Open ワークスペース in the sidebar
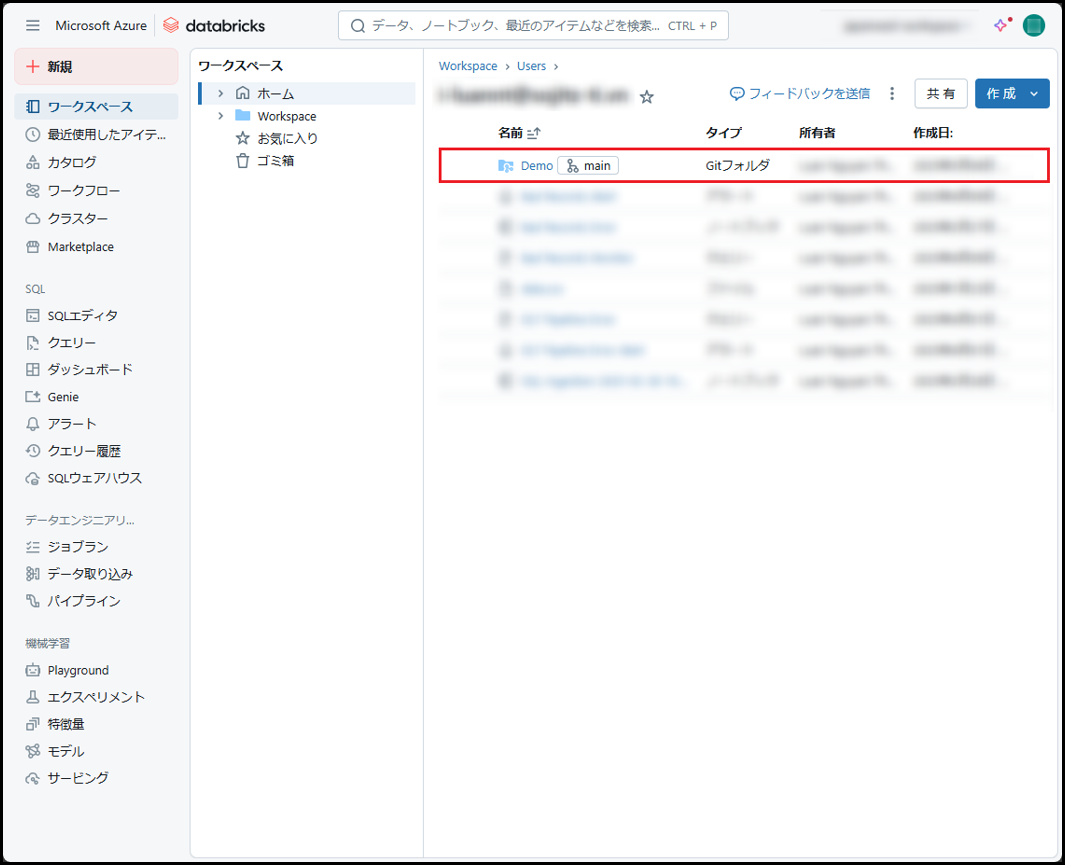Screen dimensions: 1065x865 click(x=96, y=107)
